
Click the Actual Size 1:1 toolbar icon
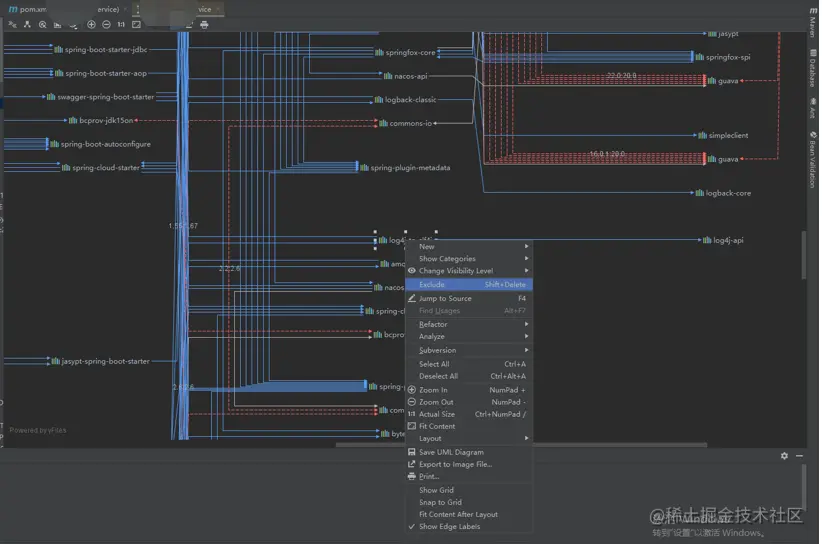click(x=121, y=24)
